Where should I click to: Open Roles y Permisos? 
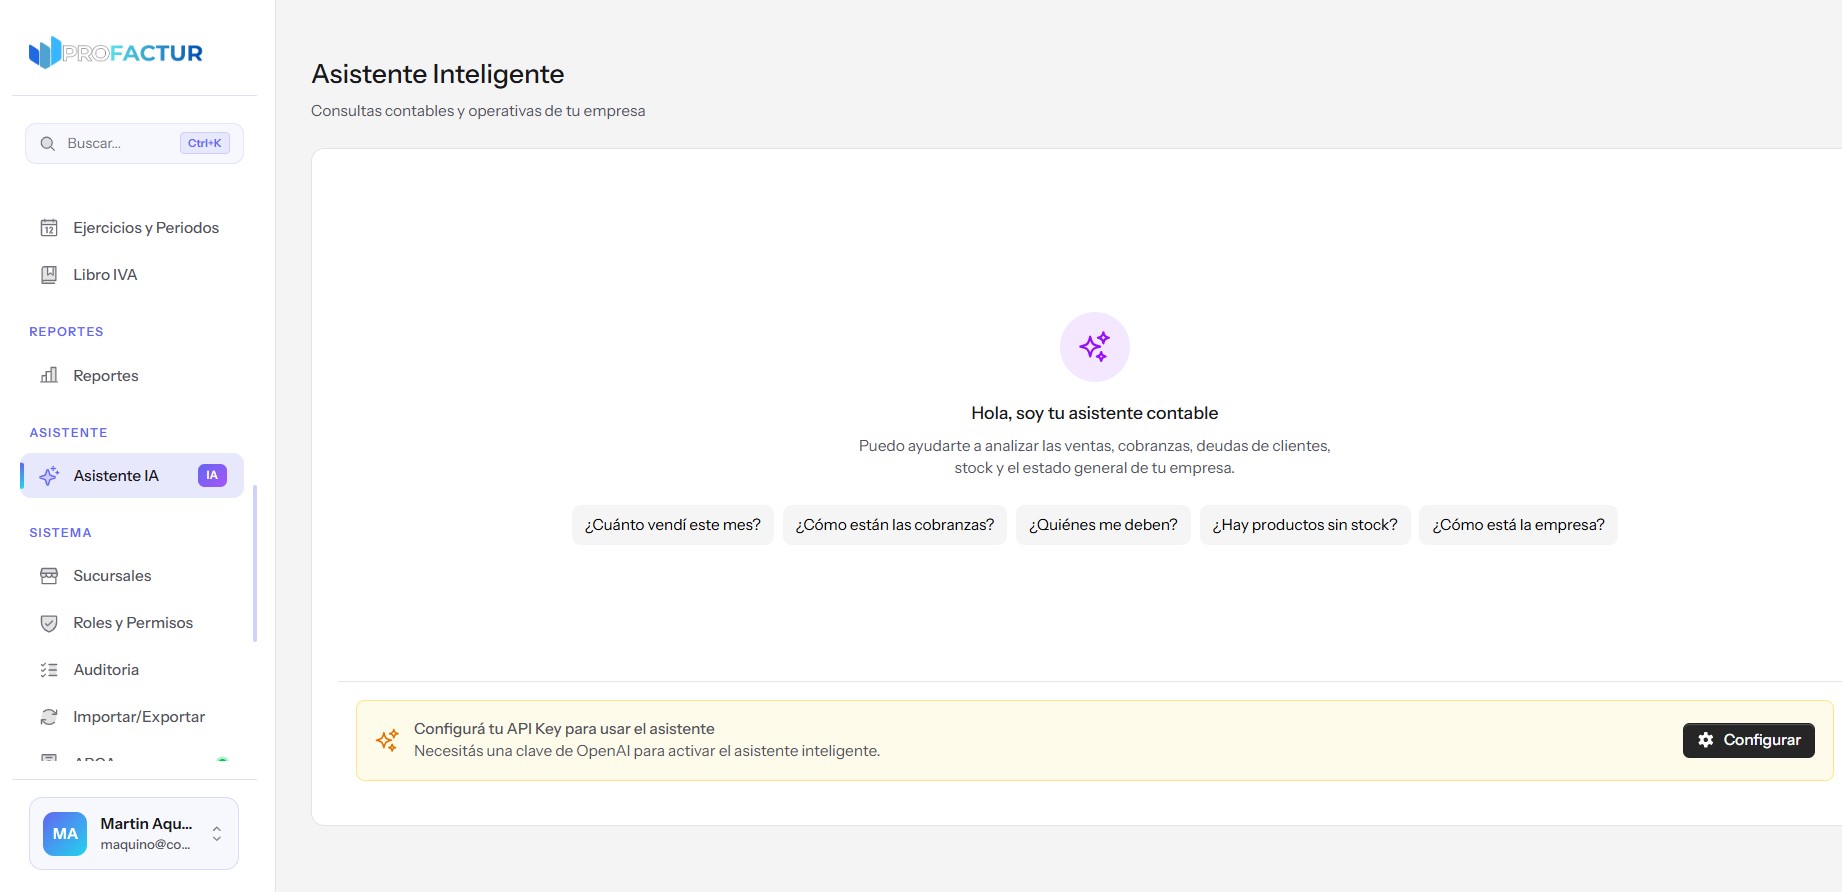pyautogui.click(x=132, y=623)
